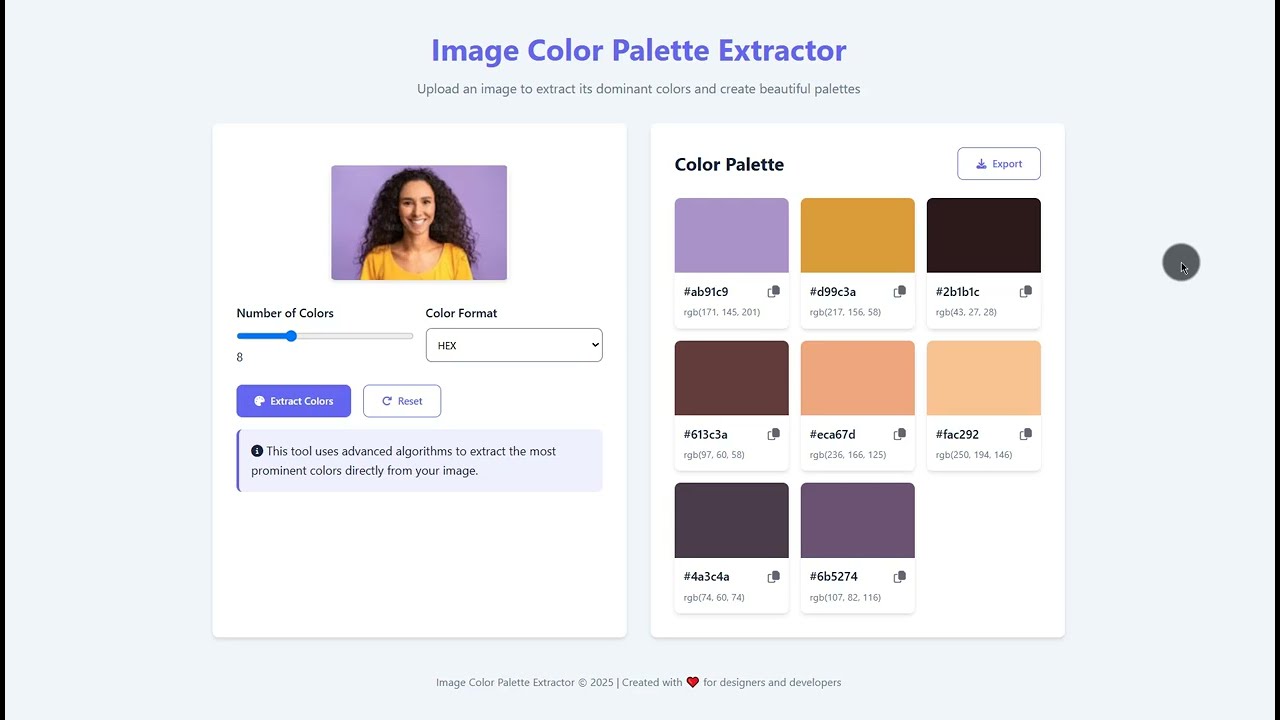Image resolution: width=1280 pixels, height=720 pixels.
Task: Select the dark plum #4a3c4a swatch
Action: click(x=732, y=520)
